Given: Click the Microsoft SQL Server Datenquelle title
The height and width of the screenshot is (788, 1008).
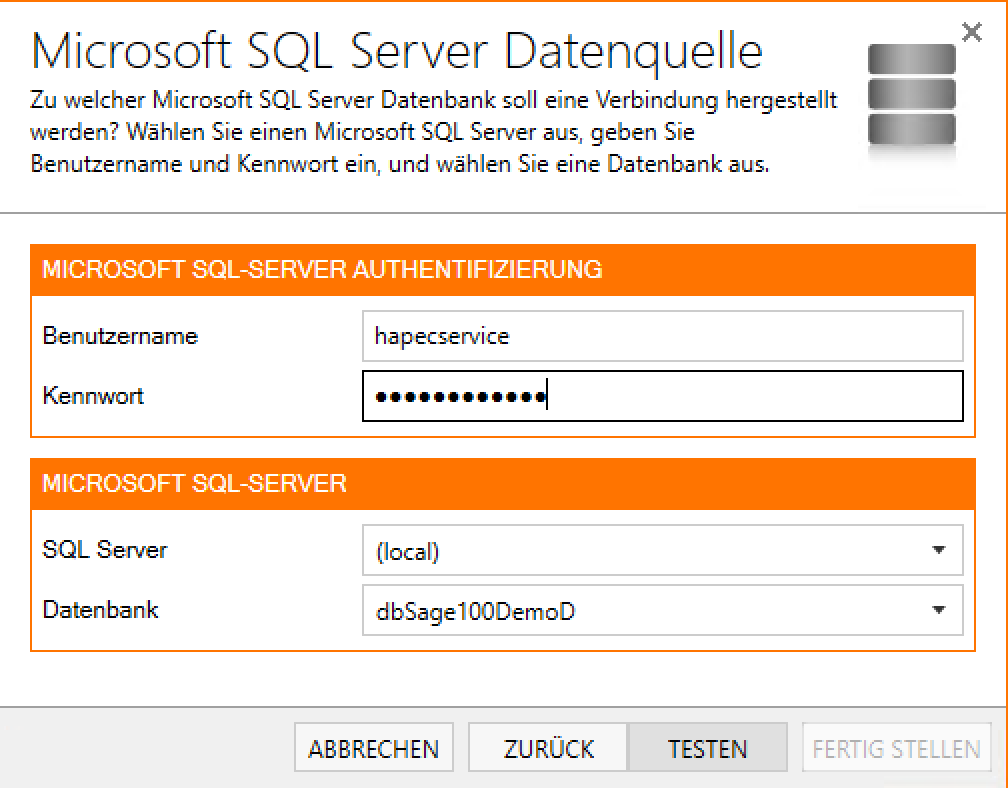Looking at the screenshot, I should (397, 50).
